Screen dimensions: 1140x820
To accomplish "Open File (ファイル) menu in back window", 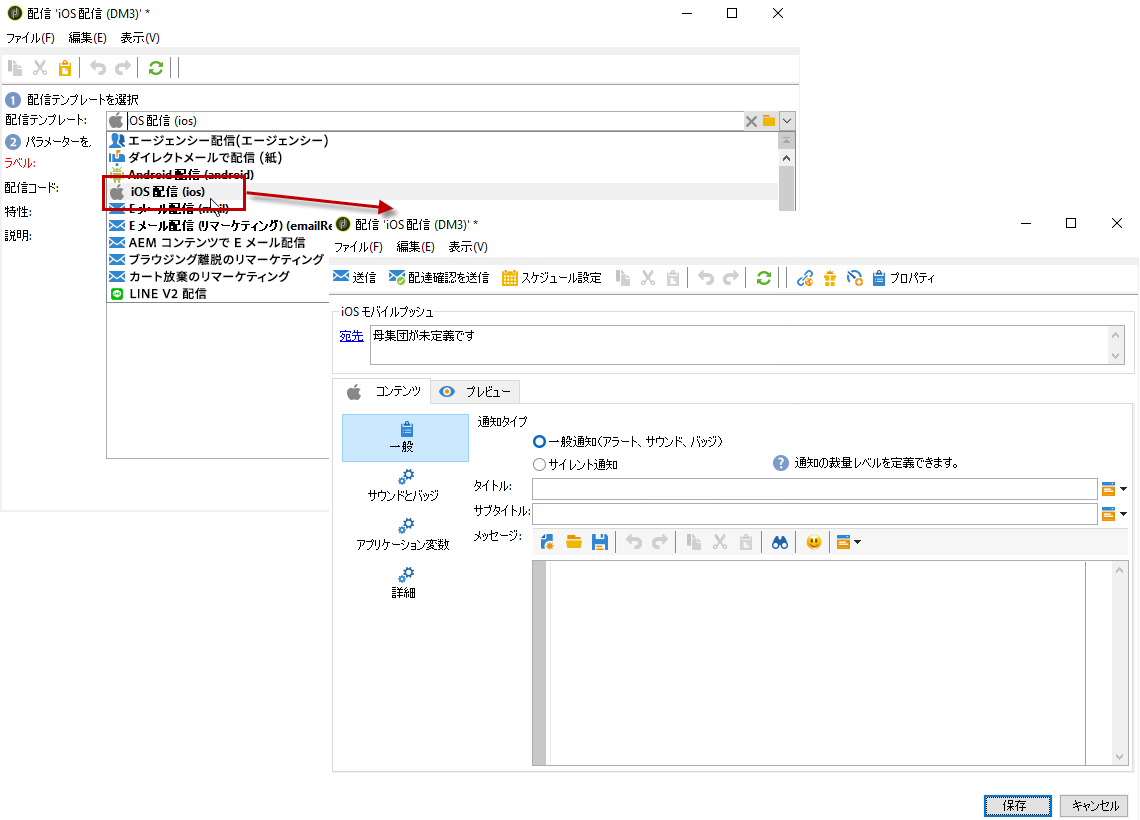I will pos(31,38).
